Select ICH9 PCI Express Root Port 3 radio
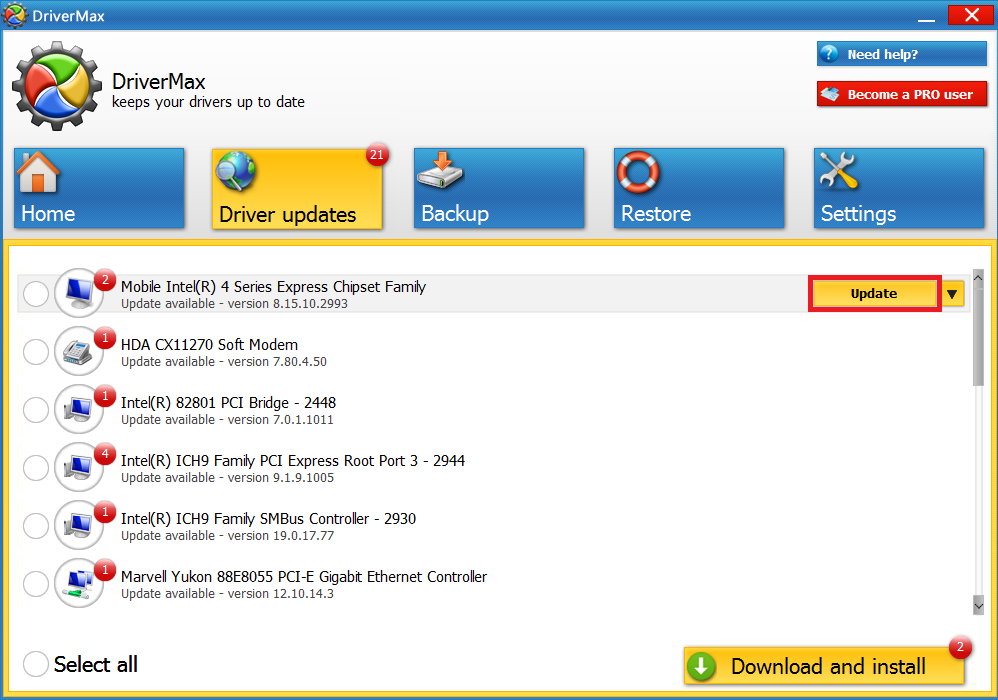The width and height of the screenshot is (998, 700). tap(36, 467)
